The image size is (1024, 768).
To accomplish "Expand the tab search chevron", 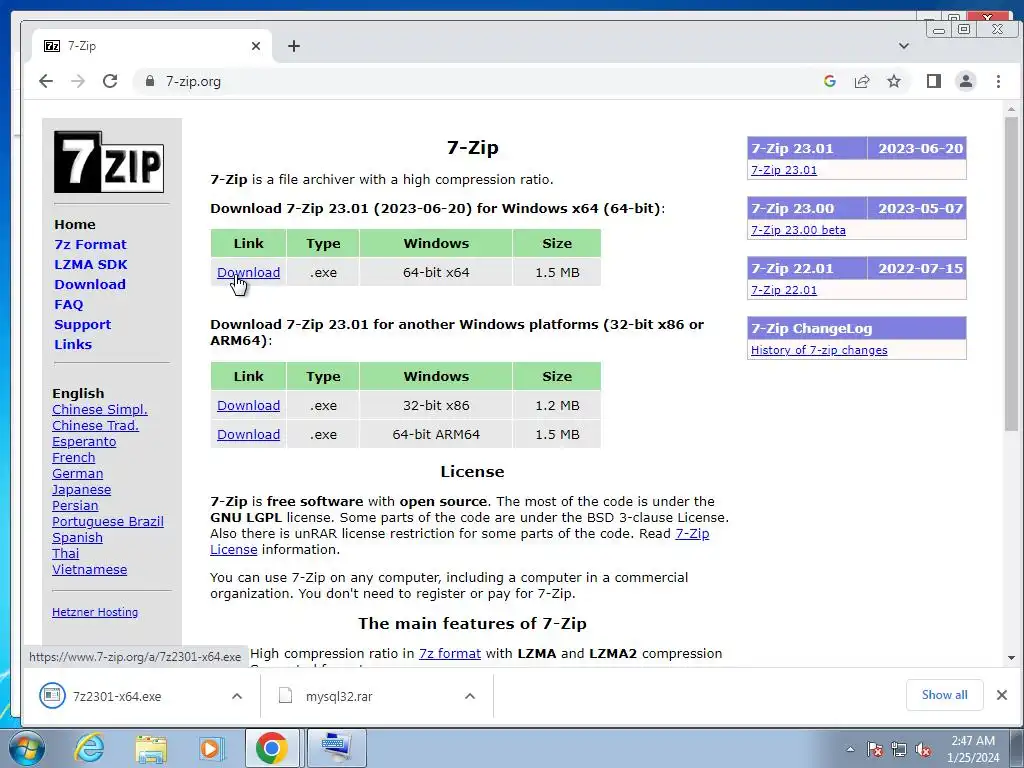I will (x=904, y=46).
